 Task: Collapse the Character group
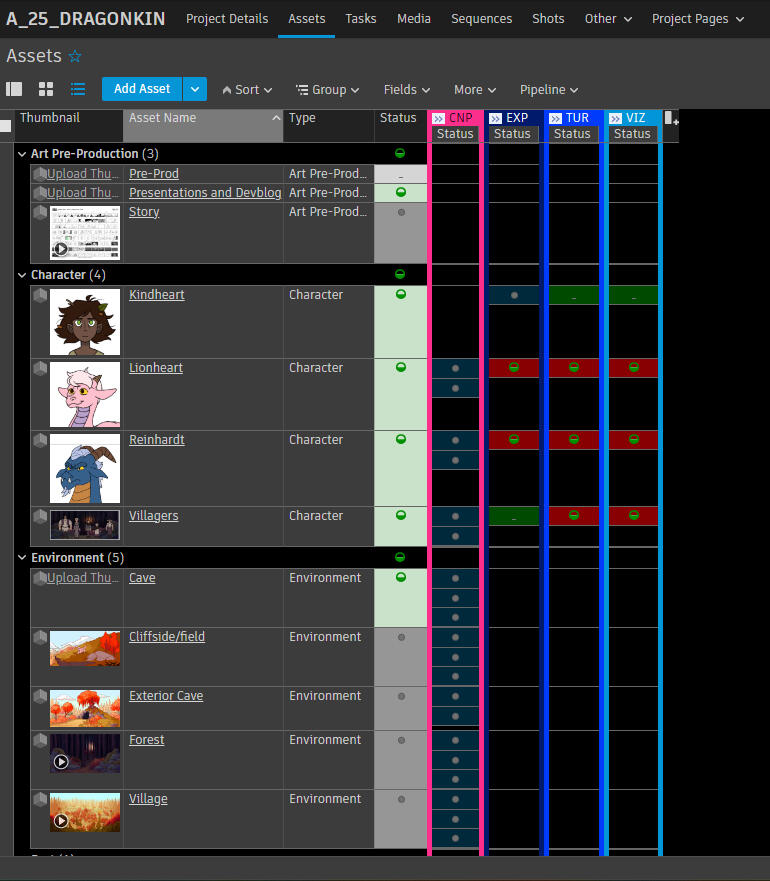pos(22,275)
